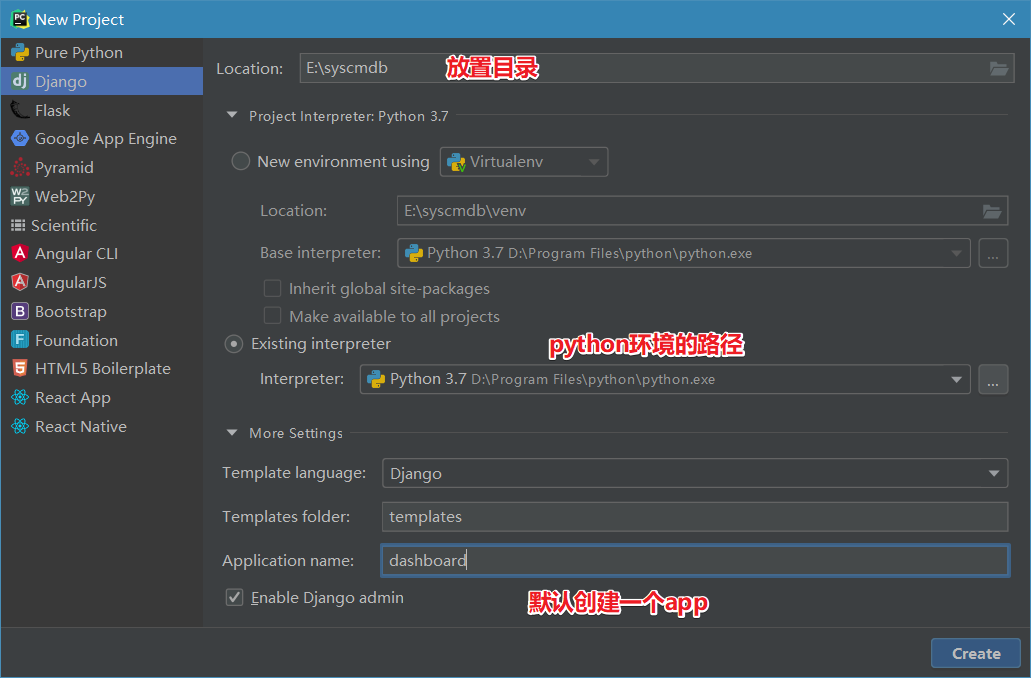Select React App project type
The height and width of the screenshot is (678, 1031).
[102, 398]
